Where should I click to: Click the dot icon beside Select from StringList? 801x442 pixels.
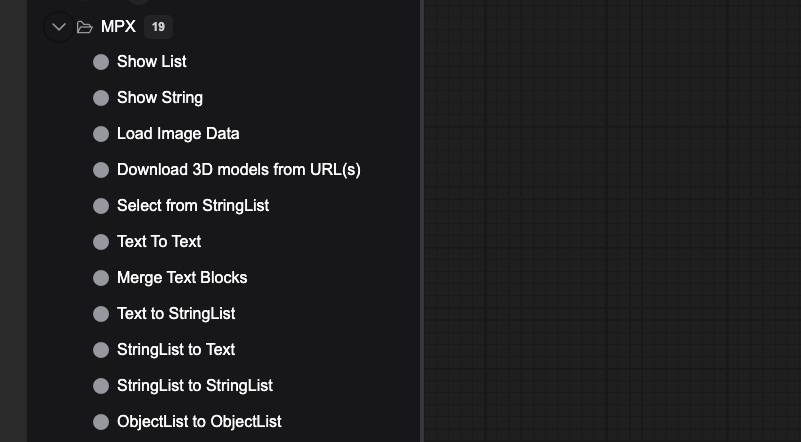coord(101,206)
